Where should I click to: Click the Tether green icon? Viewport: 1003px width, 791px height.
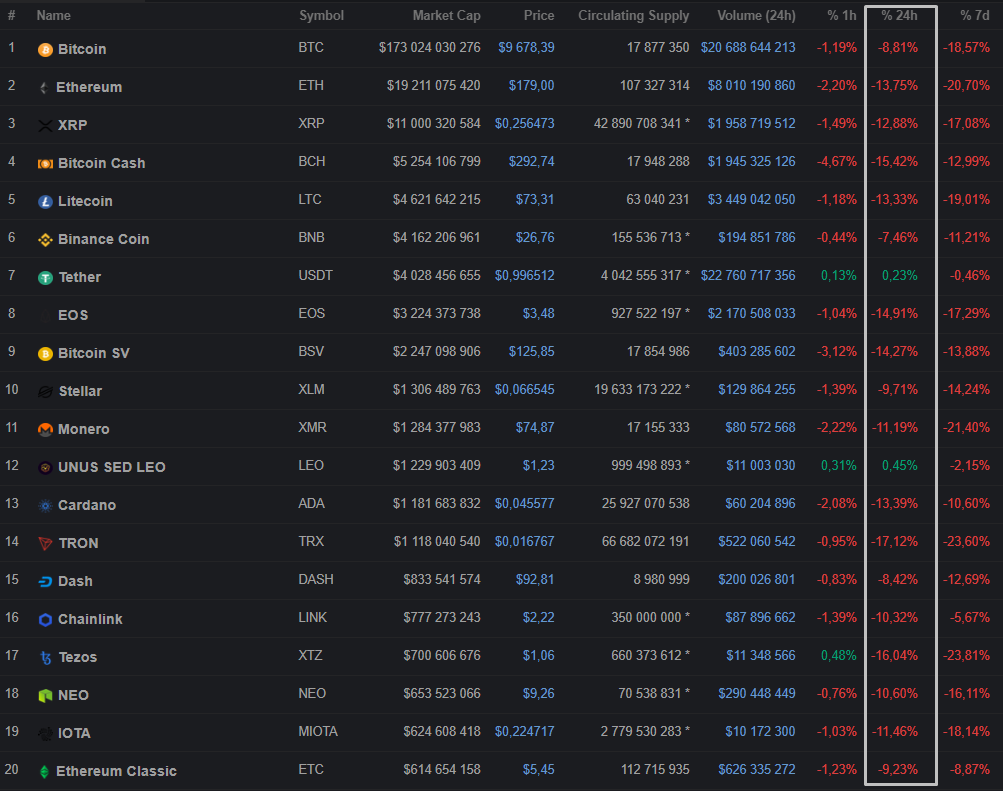[45, 277]
